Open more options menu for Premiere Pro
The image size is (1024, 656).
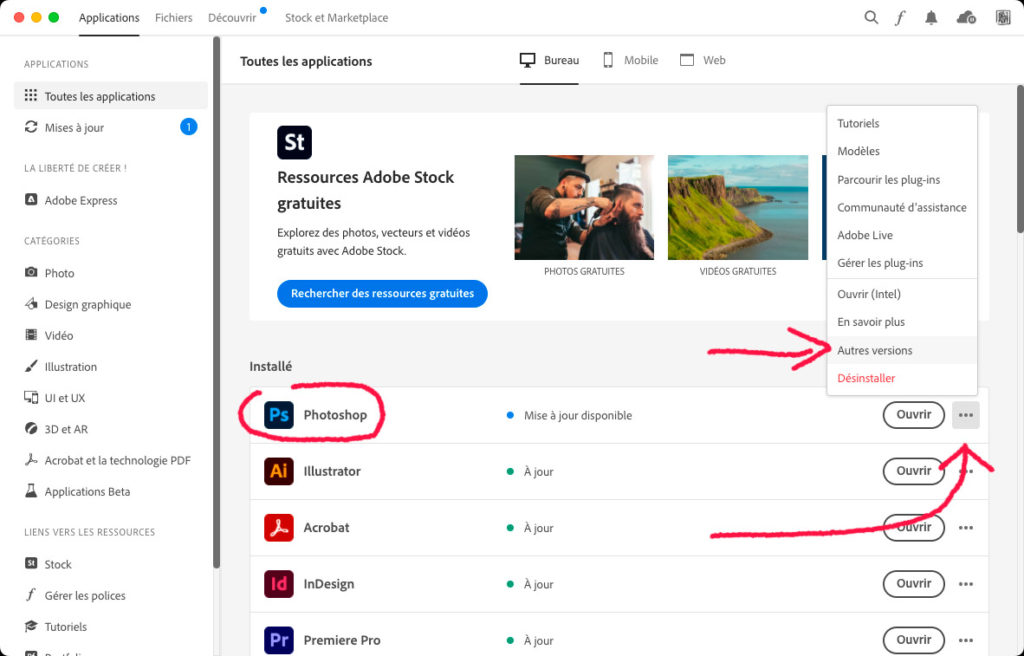tap(966, 640)
